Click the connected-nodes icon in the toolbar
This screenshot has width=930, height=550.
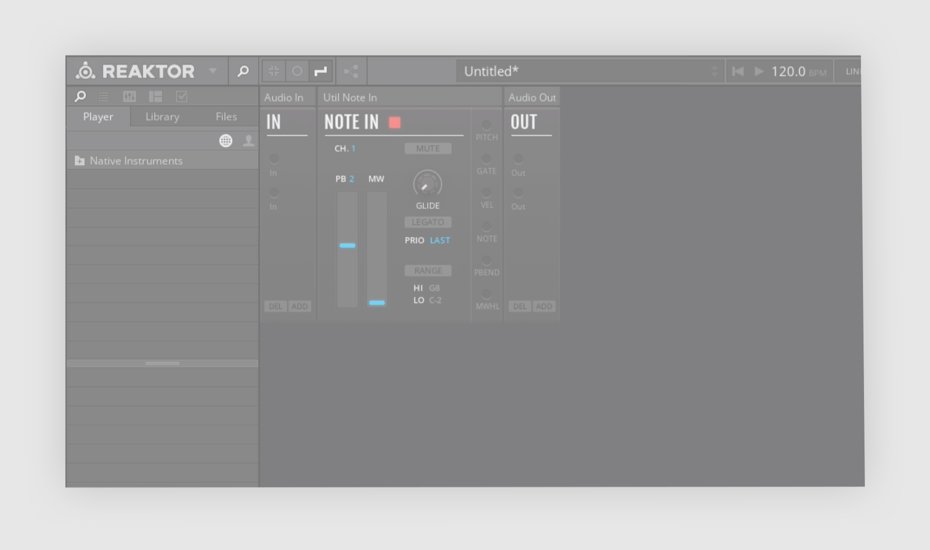click(x=351, y=71)
